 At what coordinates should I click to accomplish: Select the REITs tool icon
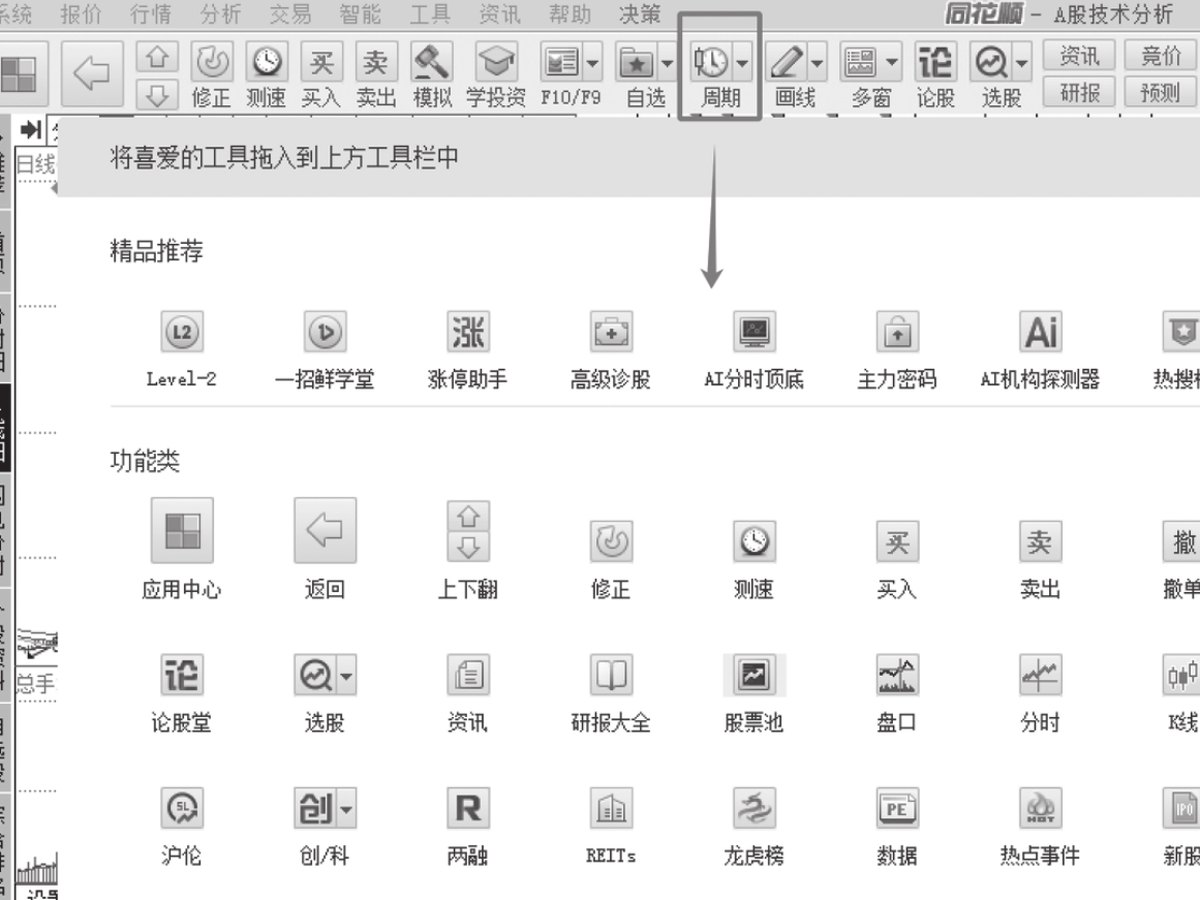pos(610,808)
